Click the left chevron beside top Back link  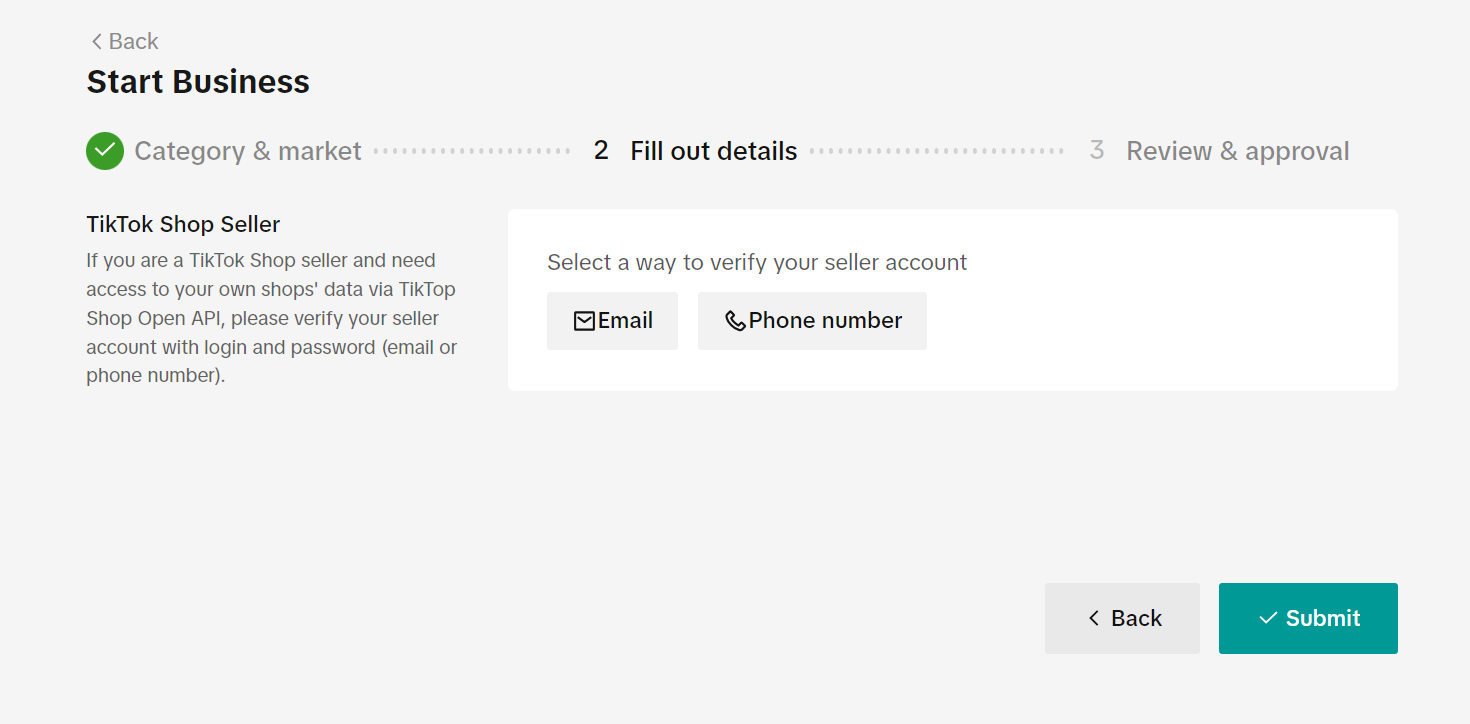tap(96, 41)
